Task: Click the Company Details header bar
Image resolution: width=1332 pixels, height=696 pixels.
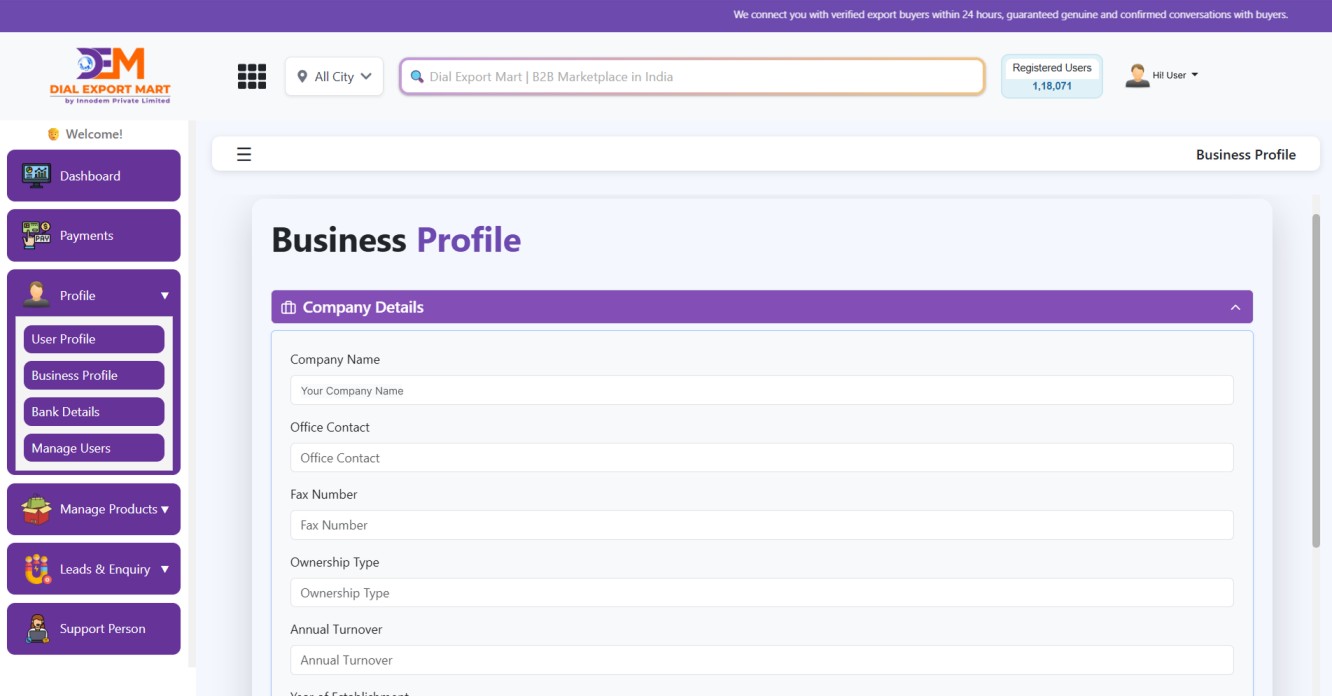Action: (762, 307)
